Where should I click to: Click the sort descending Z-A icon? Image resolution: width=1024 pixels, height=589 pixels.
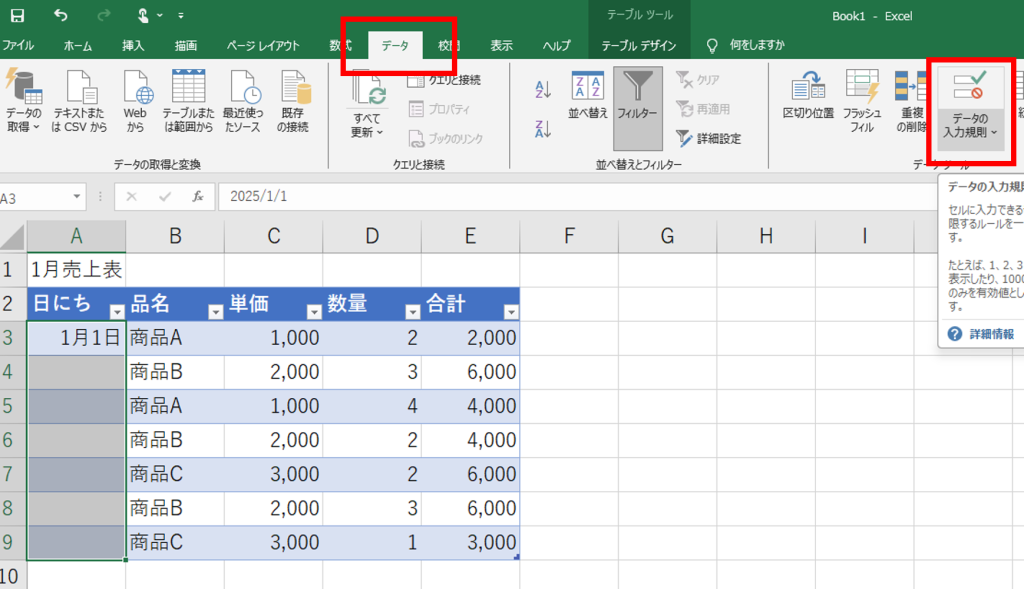[x=543, y=128]
